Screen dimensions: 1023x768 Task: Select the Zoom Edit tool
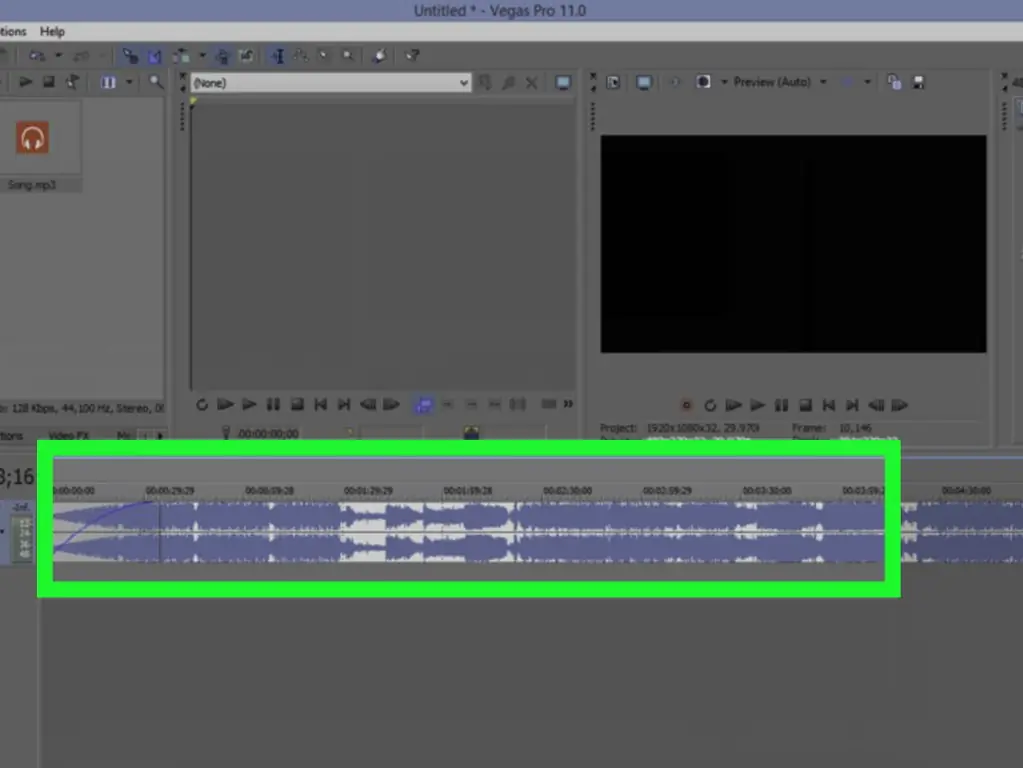348,56
